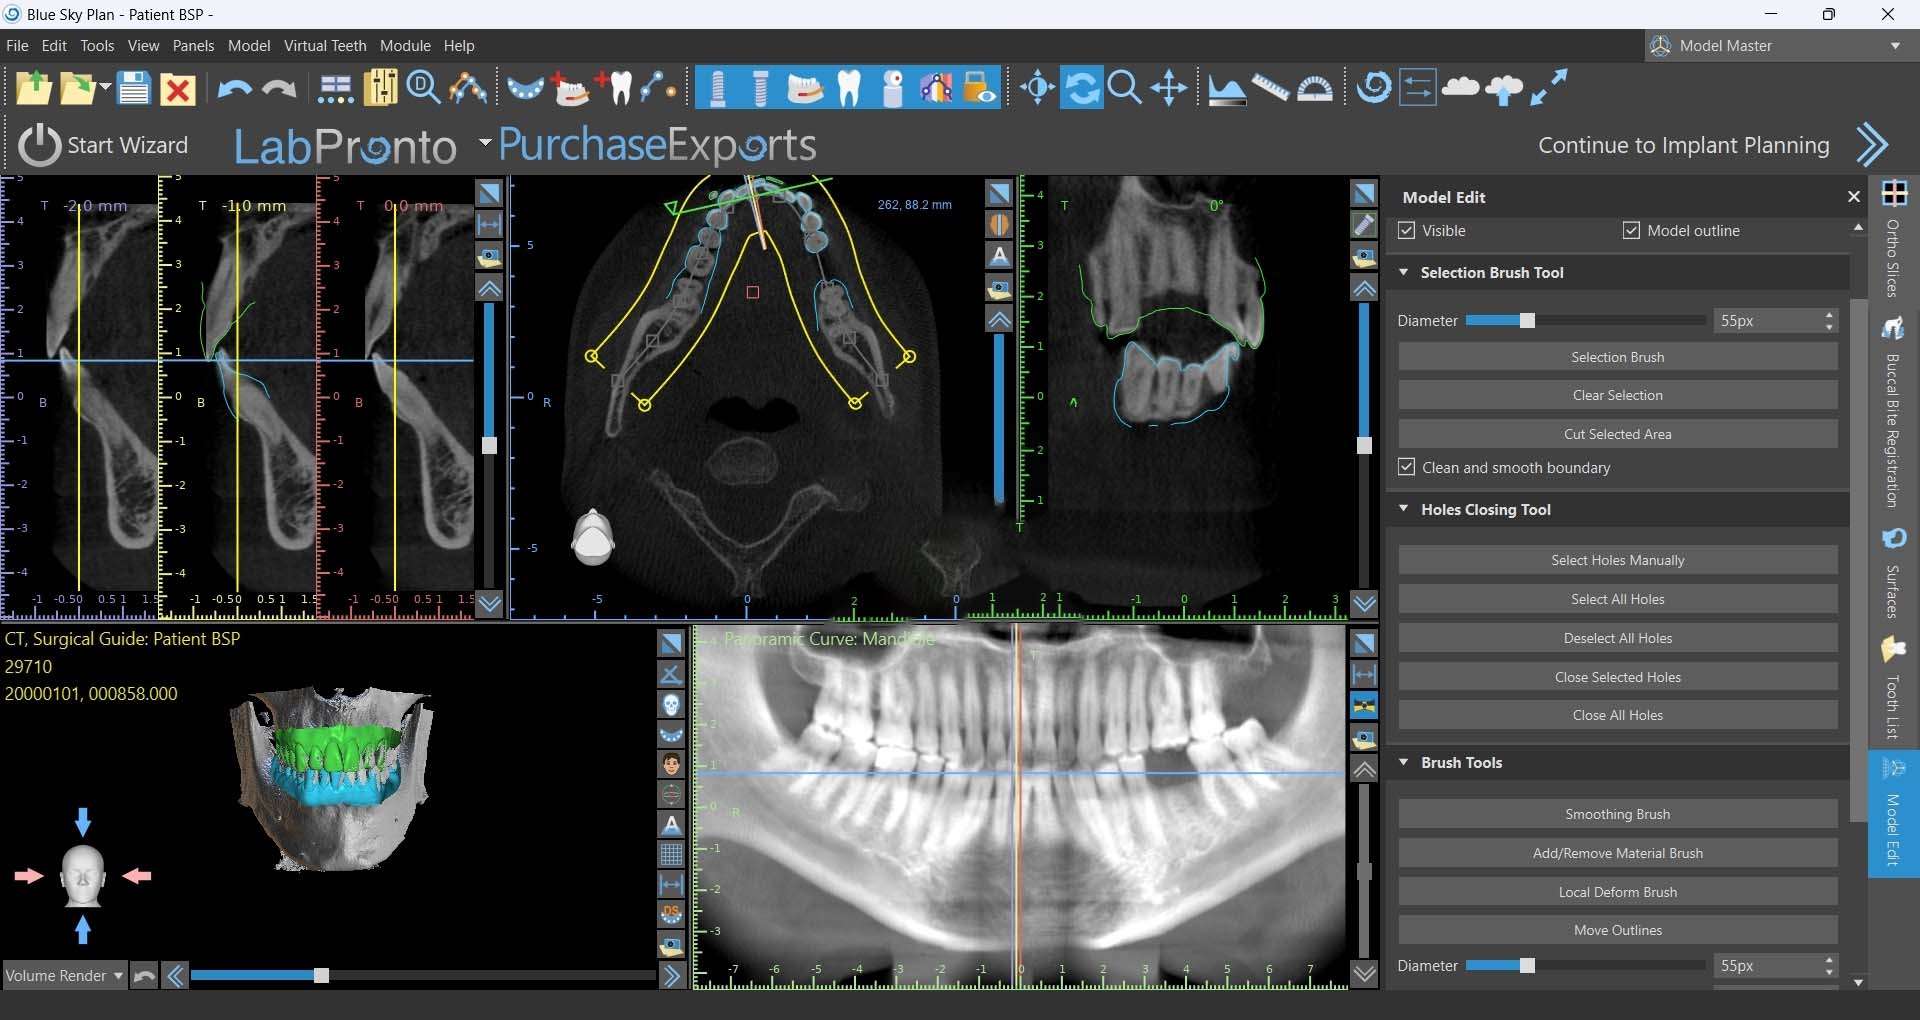The height and width of the screenshot is (1020, 1920).
Task: Select the protractor angle measurement tool
Action: point(1314,89)
